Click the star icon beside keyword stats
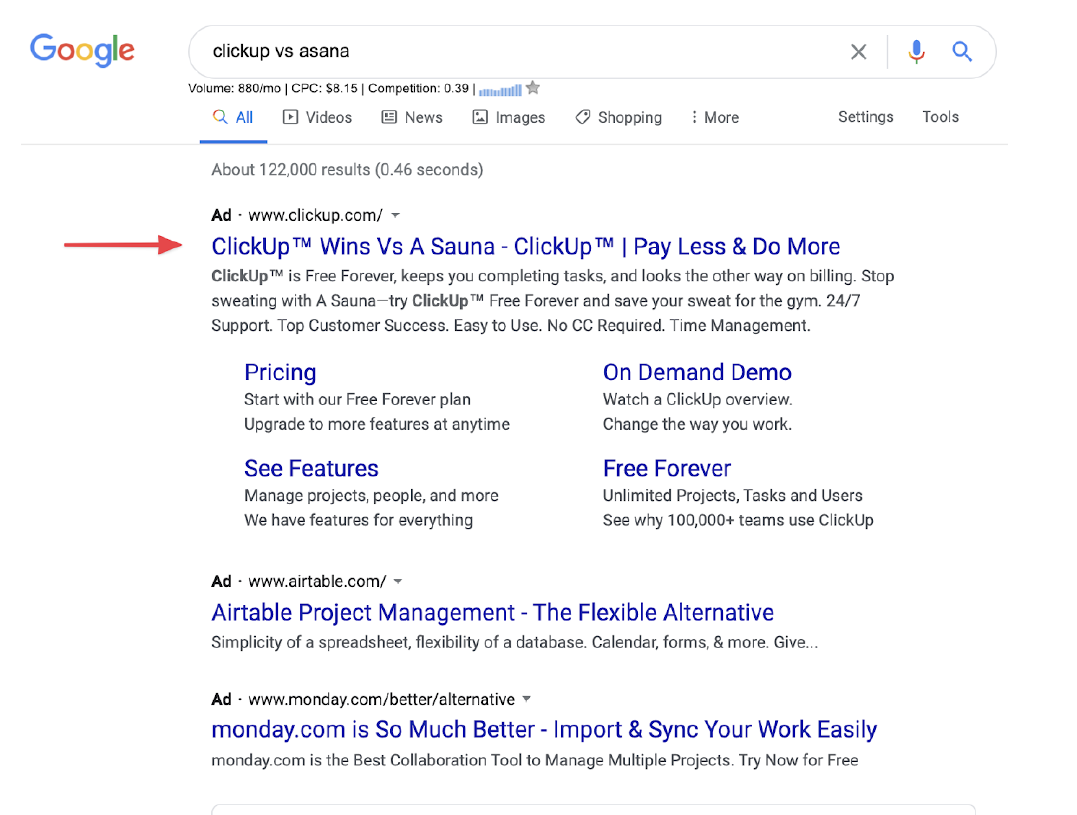The image size is (1077, 815). click(x=533, y=88)
